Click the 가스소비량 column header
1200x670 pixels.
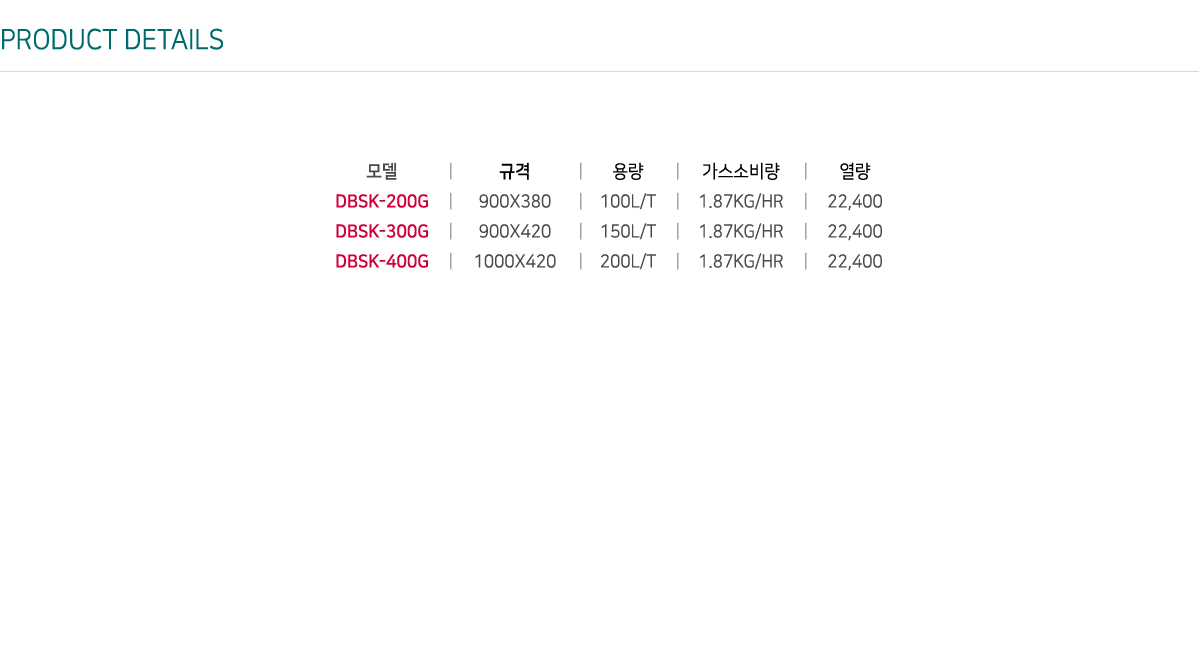pyautogui.click(x=741, y=171)
